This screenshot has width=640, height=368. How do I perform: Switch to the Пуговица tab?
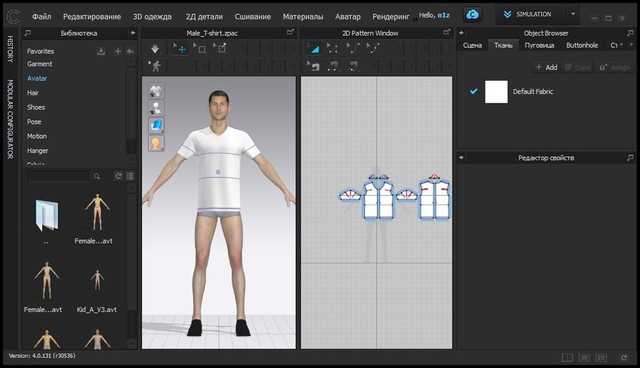click(539, 45)
